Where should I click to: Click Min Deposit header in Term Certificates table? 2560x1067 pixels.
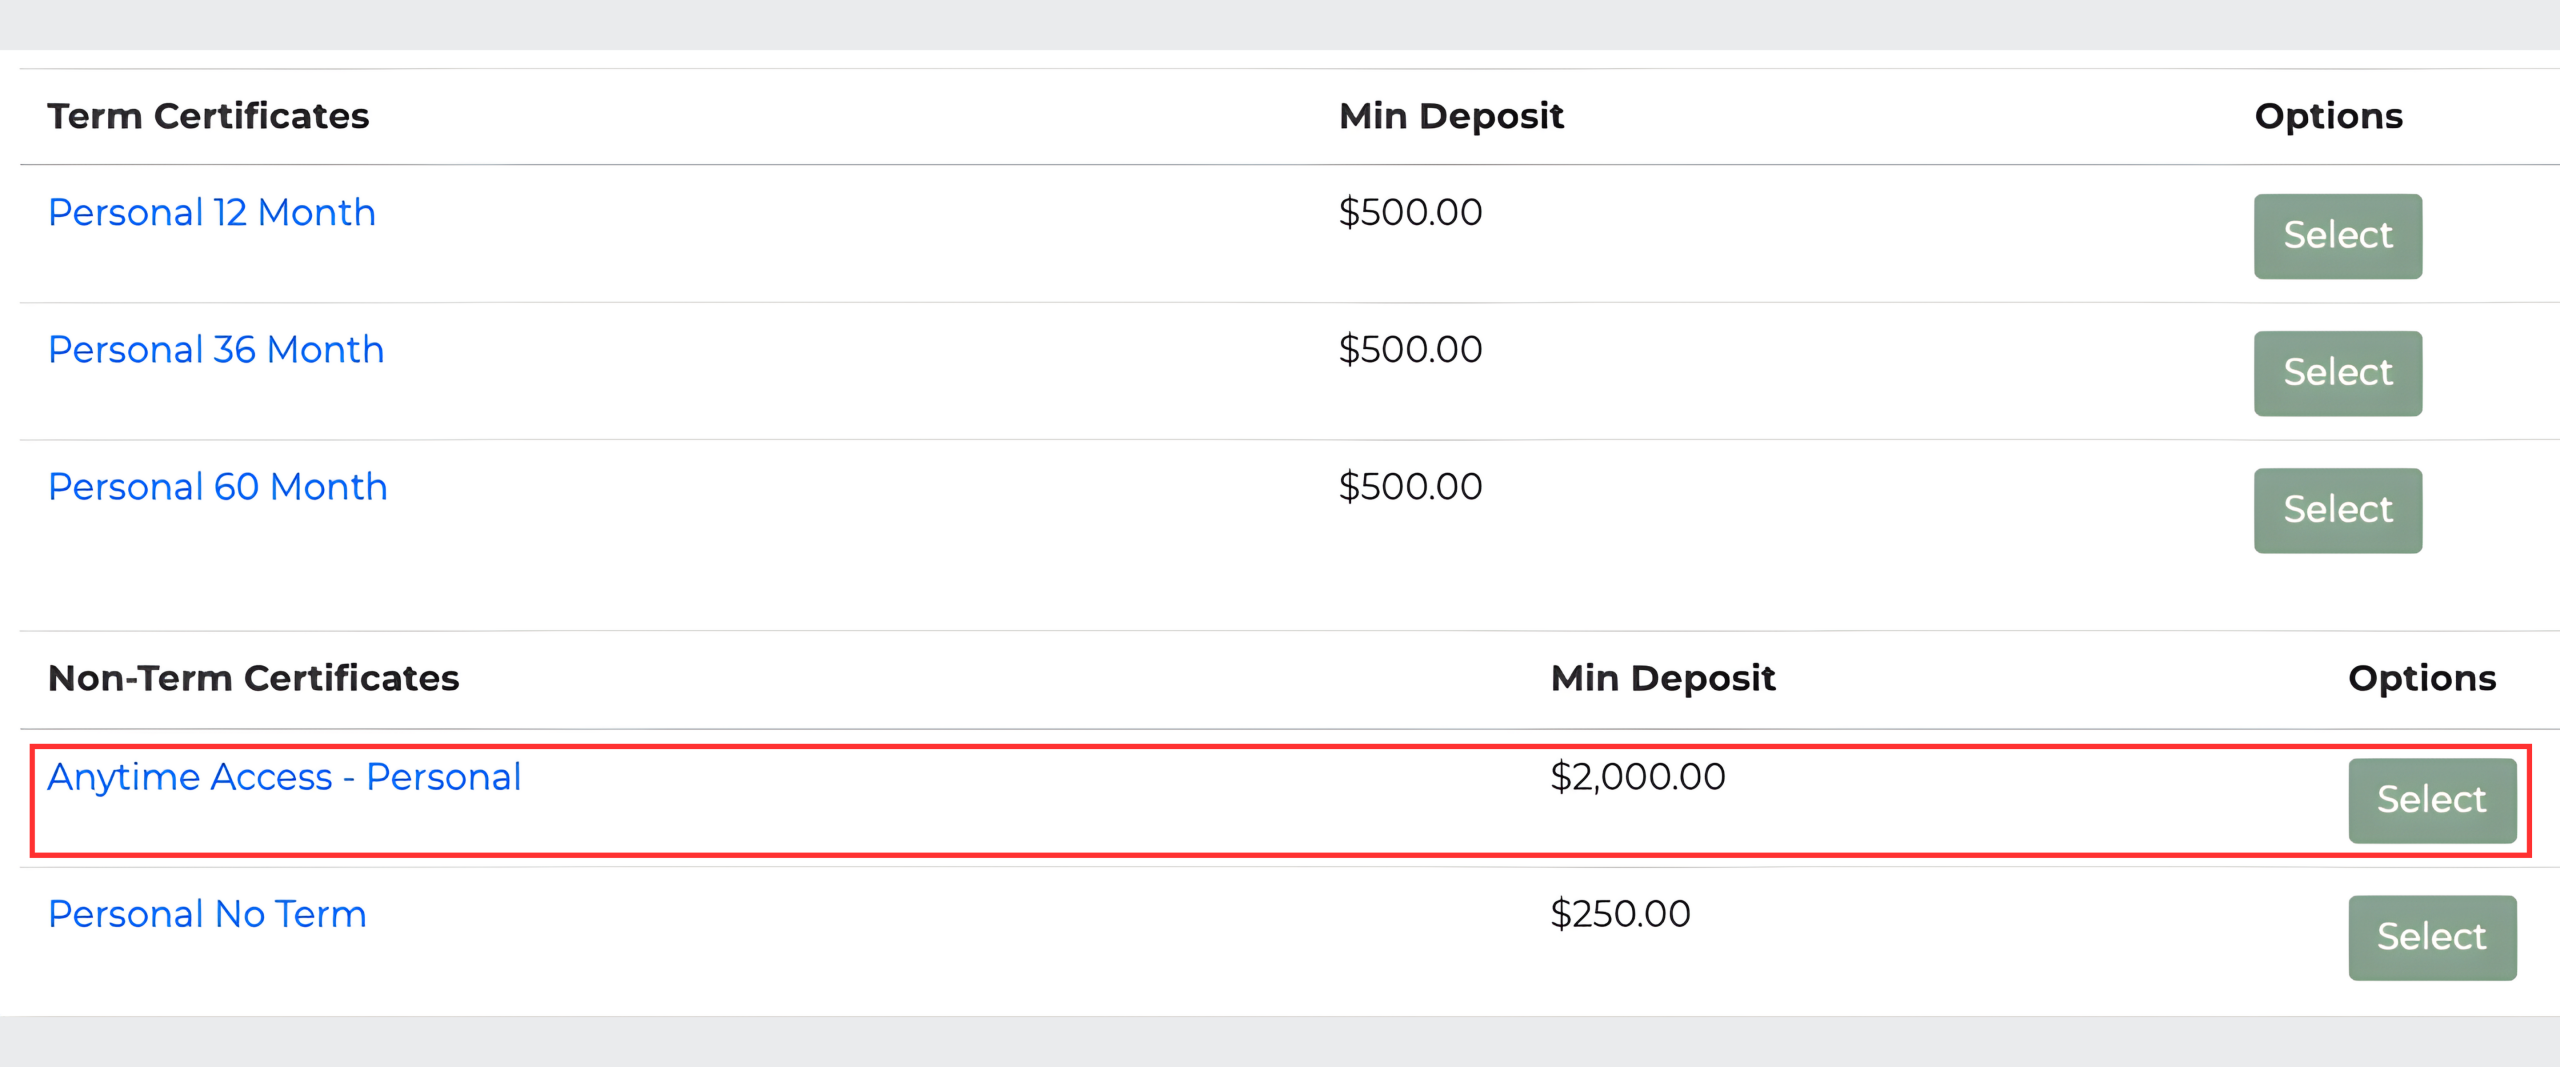pos(1450,116)
